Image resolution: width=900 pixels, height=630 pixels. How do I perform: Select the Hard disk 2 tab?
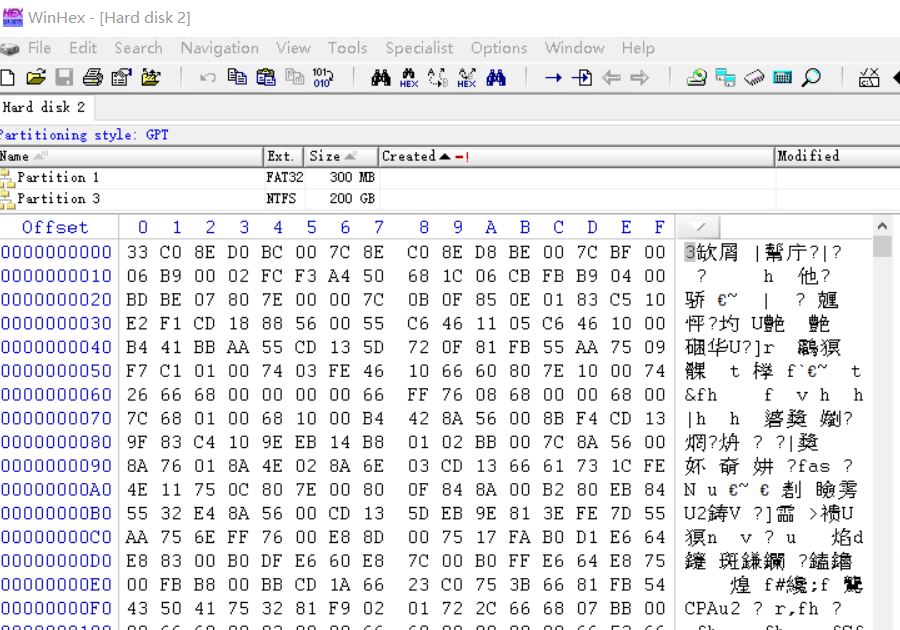[45, 107]
